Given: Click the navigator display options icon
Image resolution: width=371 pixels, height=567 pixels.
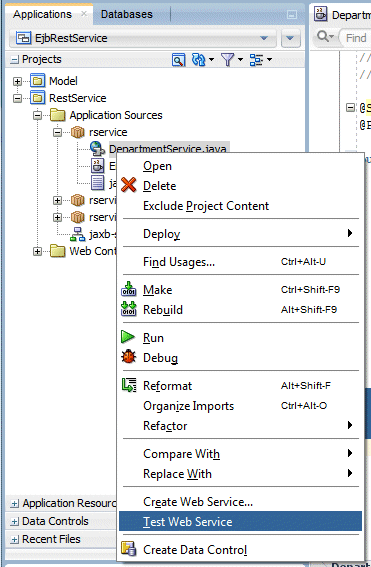Looking at the screenshot, I should click(x=256, y=60).
